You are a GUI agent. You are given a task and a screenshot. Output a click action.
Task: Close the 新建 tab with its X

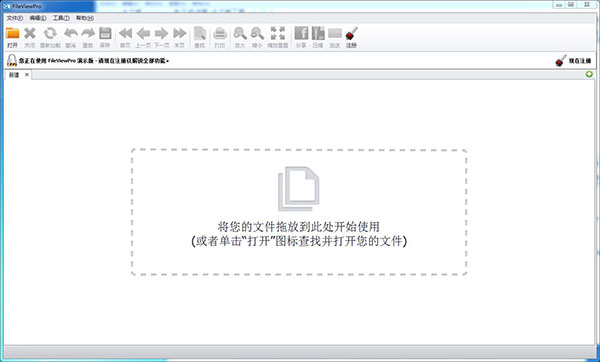[x=27, y=75]
